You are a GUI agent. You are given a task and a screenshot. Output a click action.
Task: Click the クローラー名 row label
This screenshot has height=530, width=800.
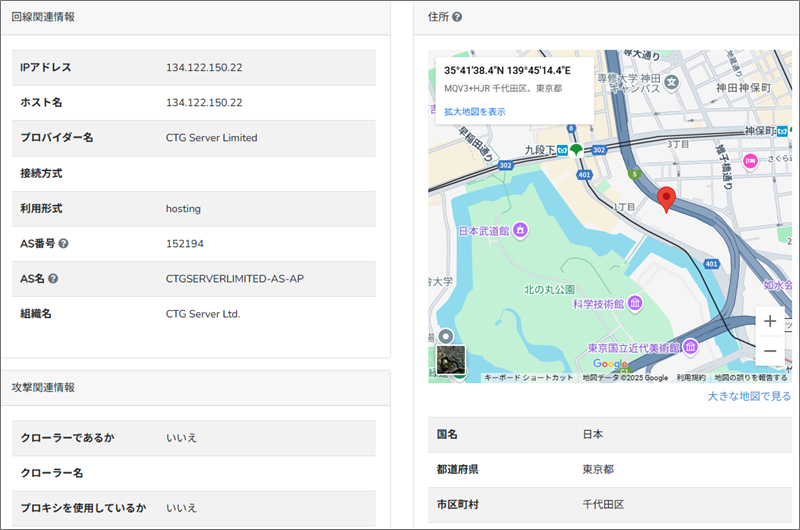click(x=52, y=473)
